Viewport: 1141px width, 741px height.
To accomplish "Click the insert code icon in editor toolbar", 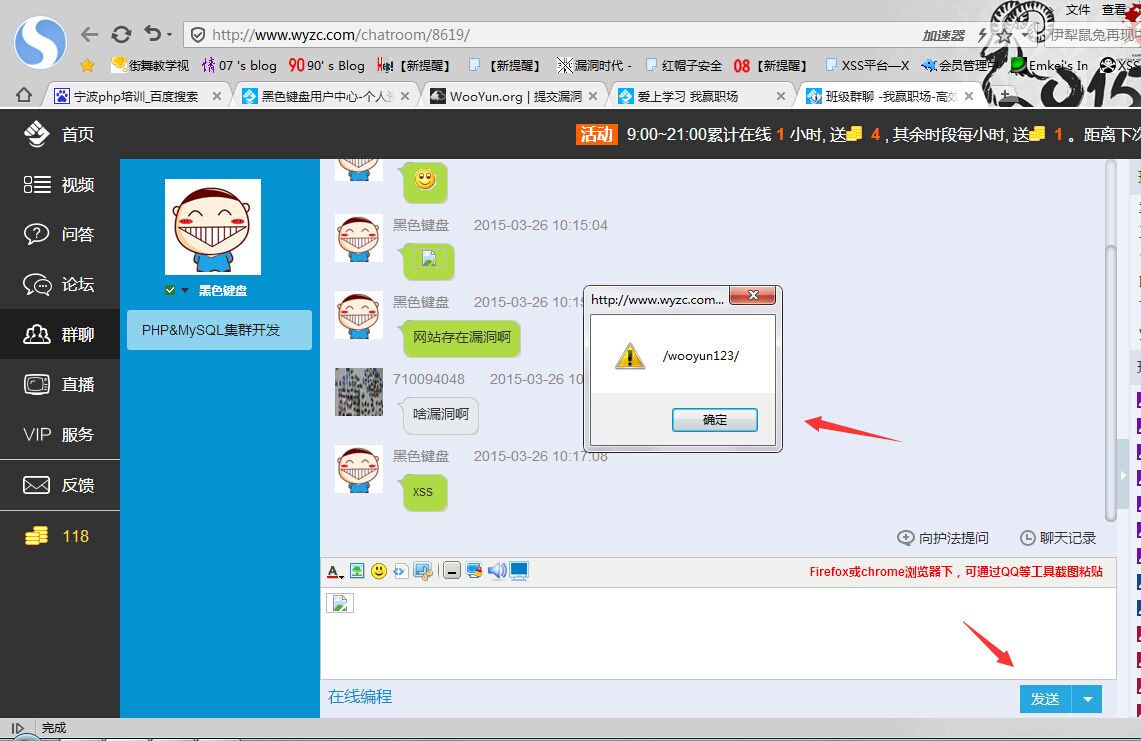I will (x=400, y=571).
